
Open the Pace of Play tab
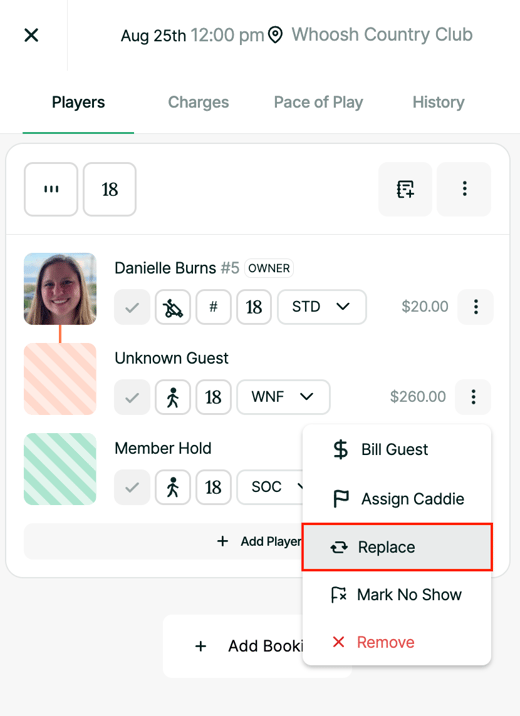(x=318, y=102)
